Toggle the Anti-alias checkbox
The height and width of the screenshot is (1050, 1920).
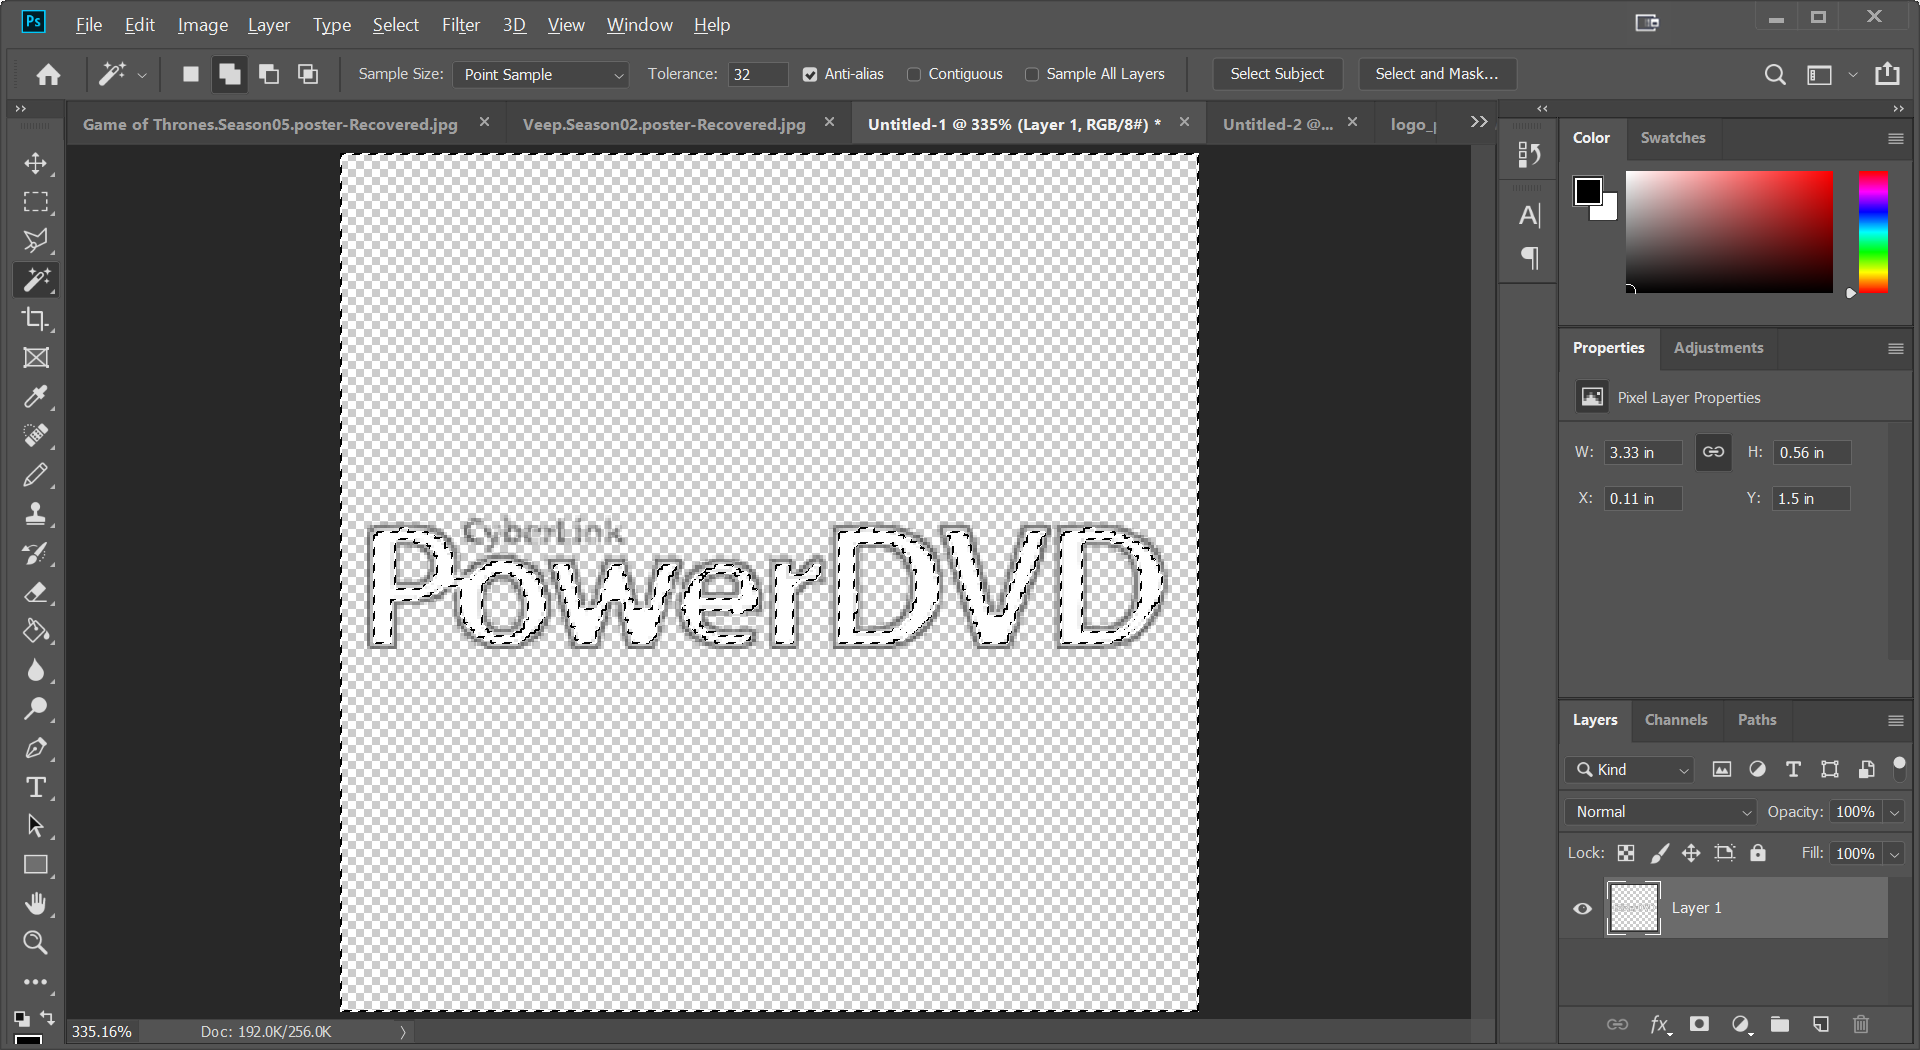pos(810,74)
